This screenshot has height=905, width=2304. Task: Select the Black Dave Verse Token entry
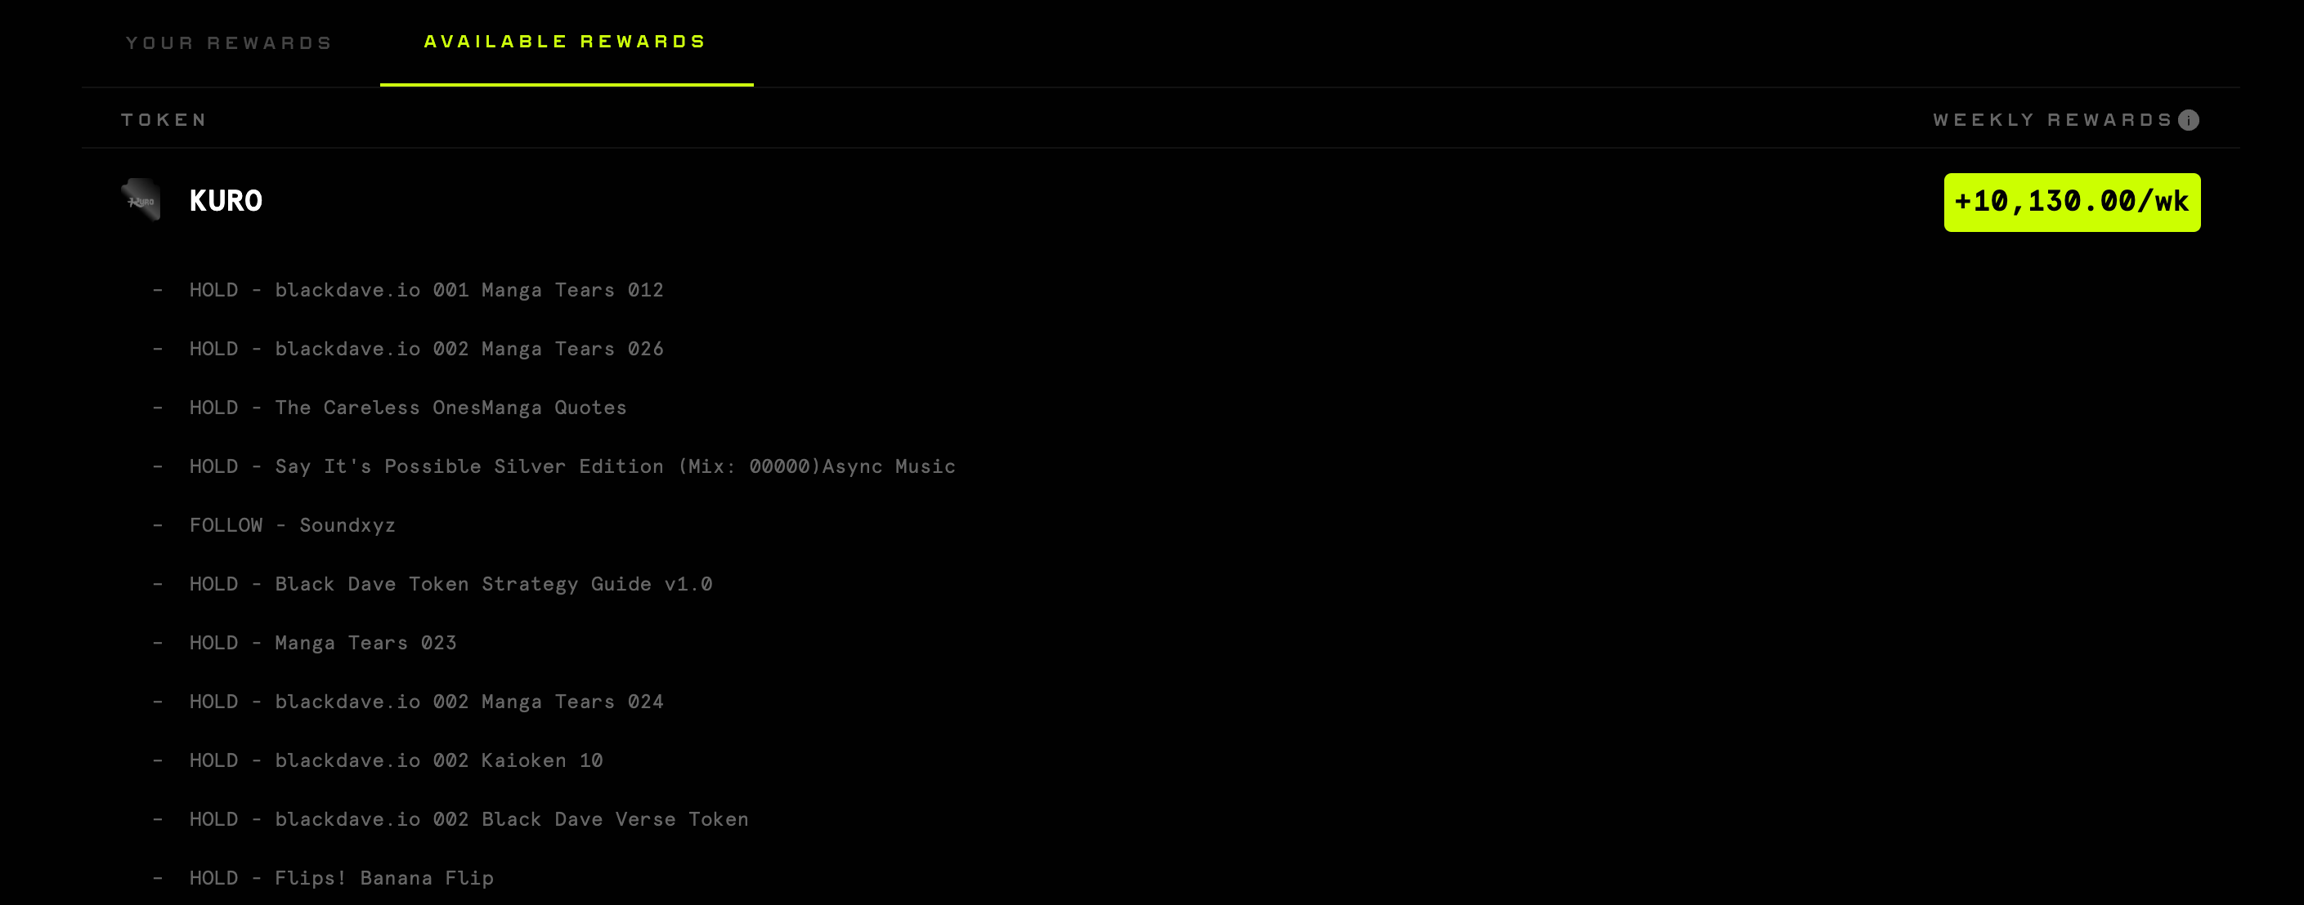click(469, 820)
